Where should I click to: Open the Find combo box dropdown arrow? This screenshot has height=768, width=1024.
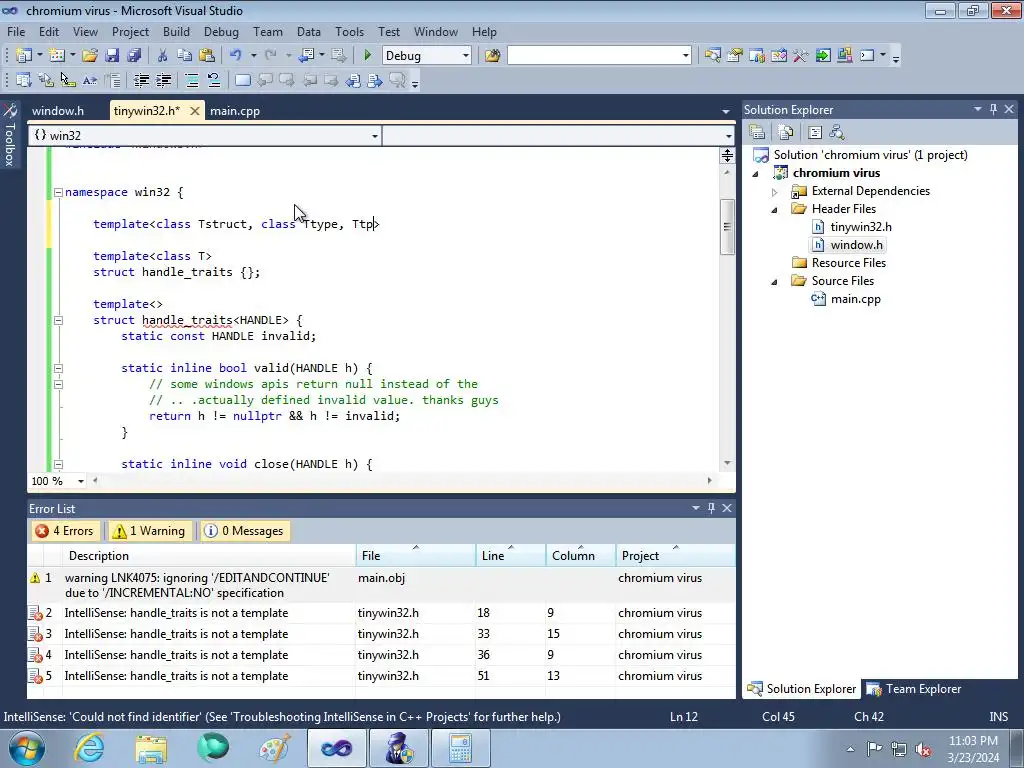[686, 56]
